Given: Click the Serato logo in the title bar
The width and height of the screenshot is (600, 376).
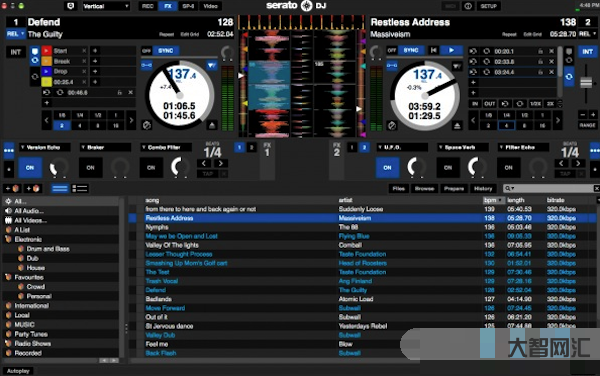Looking at the screenshot, I should point(295,6).
